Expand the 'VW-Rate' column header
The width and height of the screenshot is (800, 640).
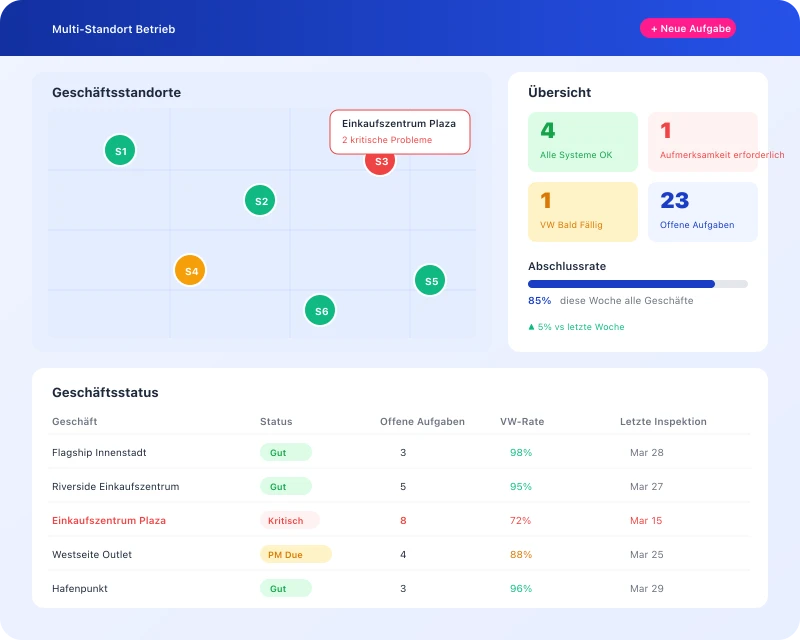tap(521, 421)
